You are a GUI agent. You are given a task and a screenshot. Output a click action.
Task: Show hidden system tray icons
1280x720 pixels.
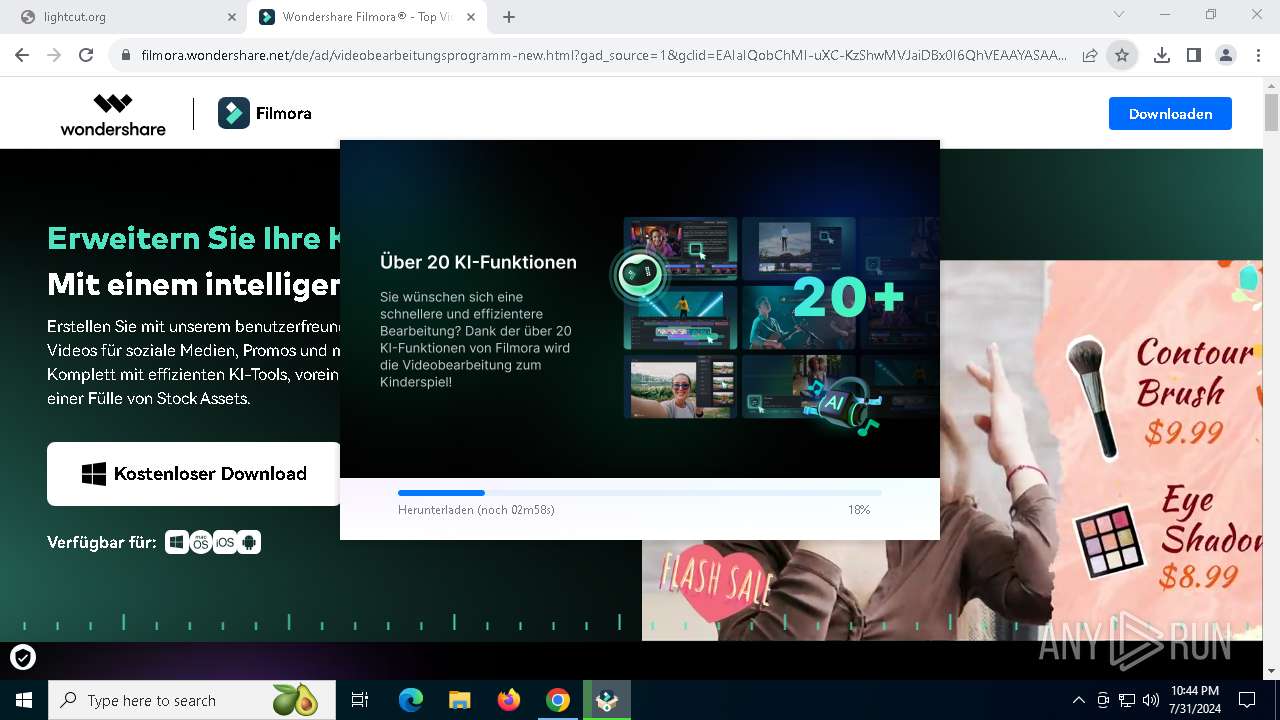(x=1078, y=700)
